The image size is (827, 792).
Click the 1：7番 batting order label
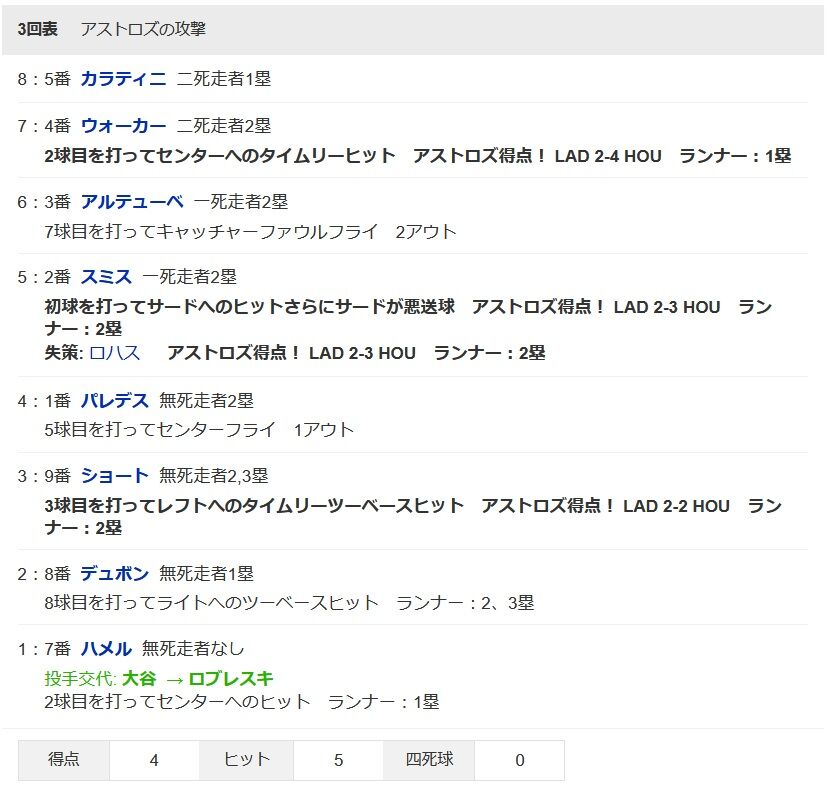tap(44, 648)
